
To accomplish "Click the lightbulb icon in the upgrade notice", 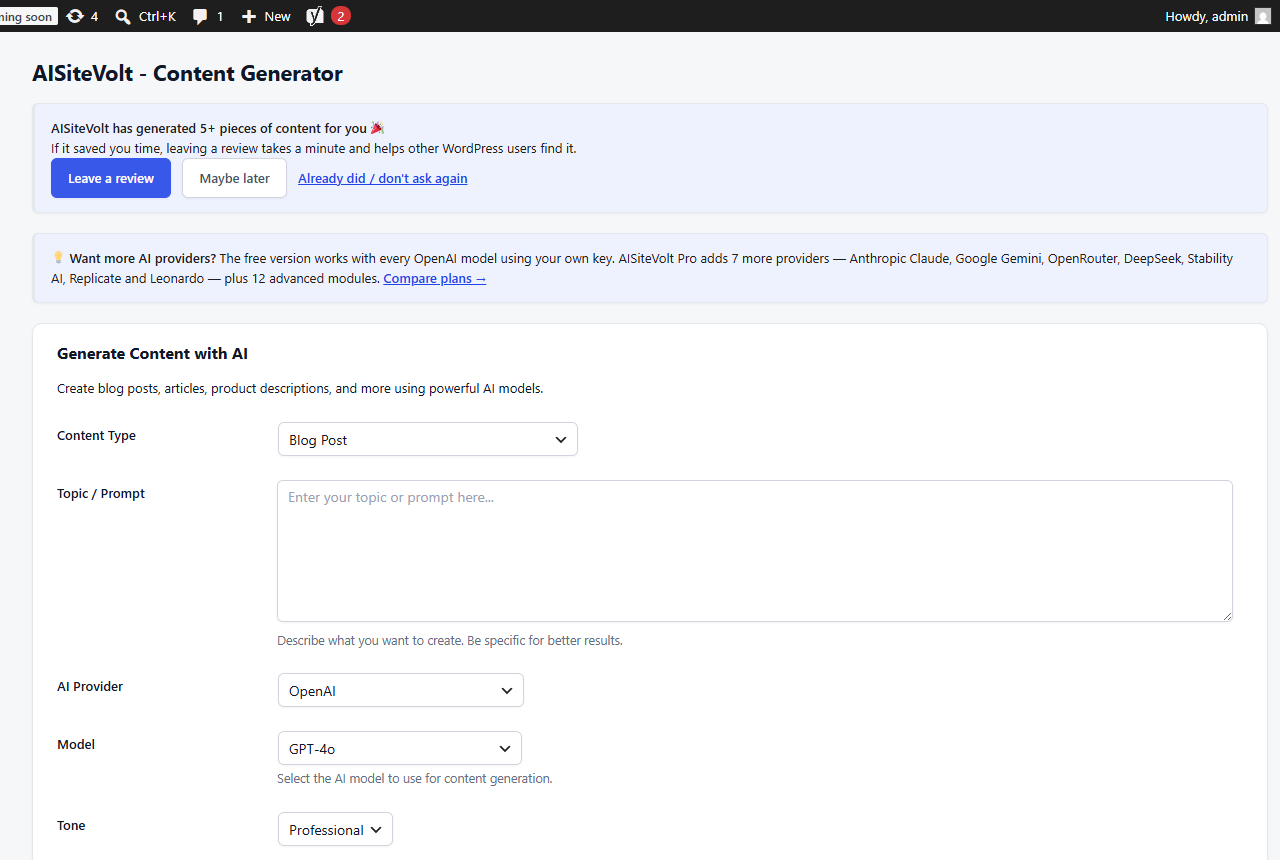I will click(58, 258).
